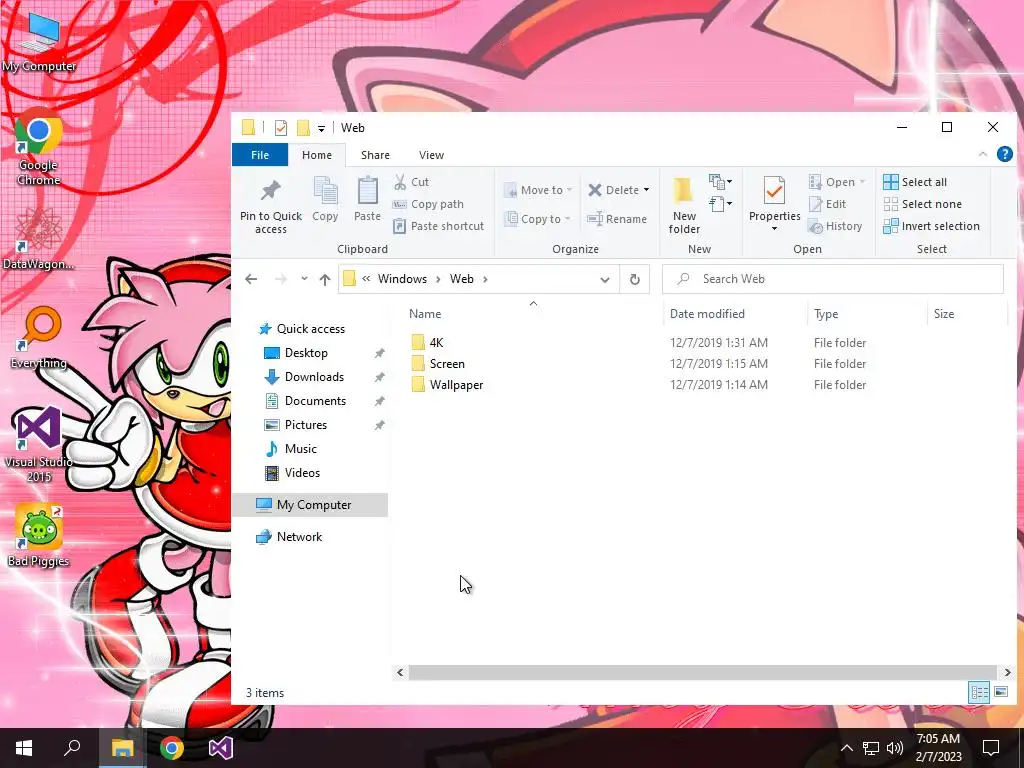Select Network in navigation pane
The image size is (1024, 768).
[x=299, y=537]
